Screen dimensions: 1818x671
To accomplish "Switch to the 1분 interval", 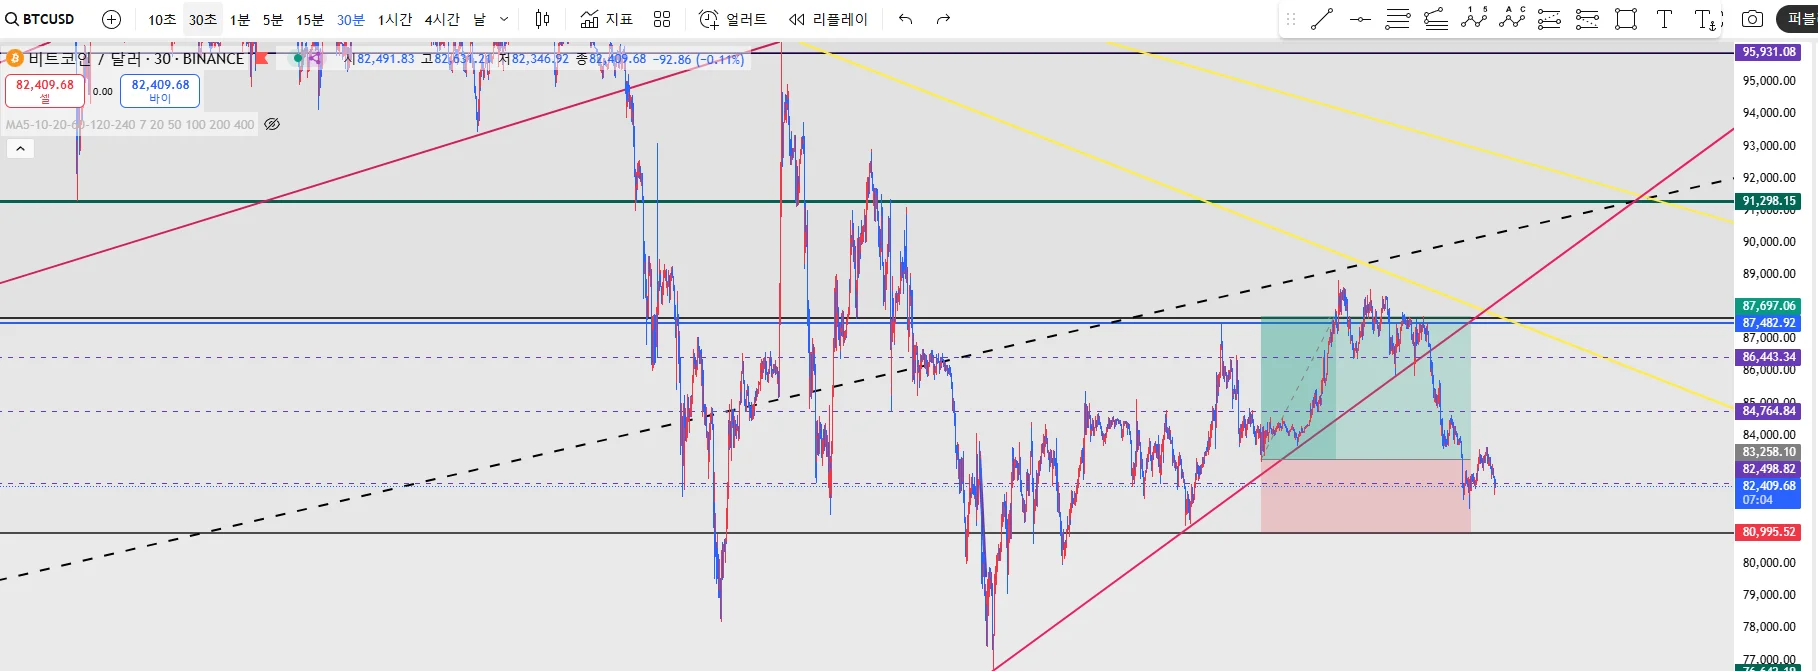I will (240, 19).
